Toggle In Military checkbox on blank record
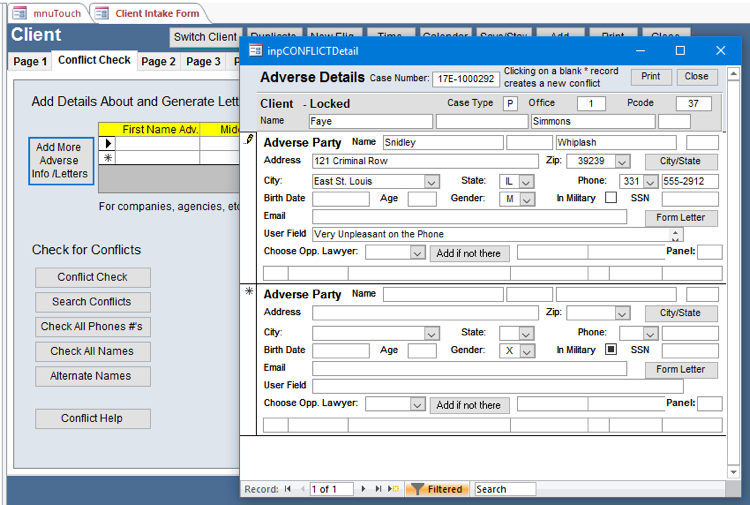Image resolution: width=750 pixels, height=505 pixels. [x=611, y=350]
